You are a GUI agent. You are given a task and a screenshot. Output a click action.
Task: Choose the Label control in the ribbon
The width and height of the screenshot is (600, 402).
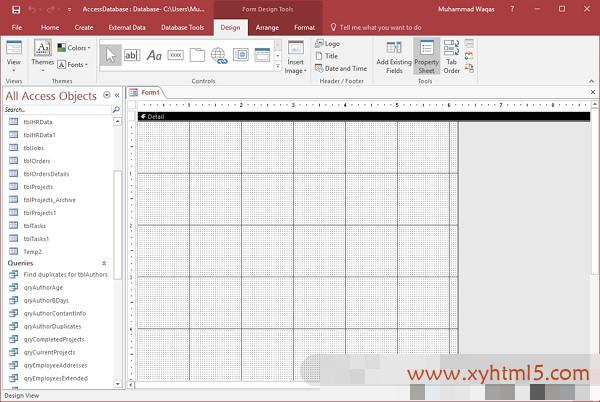point(154,55)
